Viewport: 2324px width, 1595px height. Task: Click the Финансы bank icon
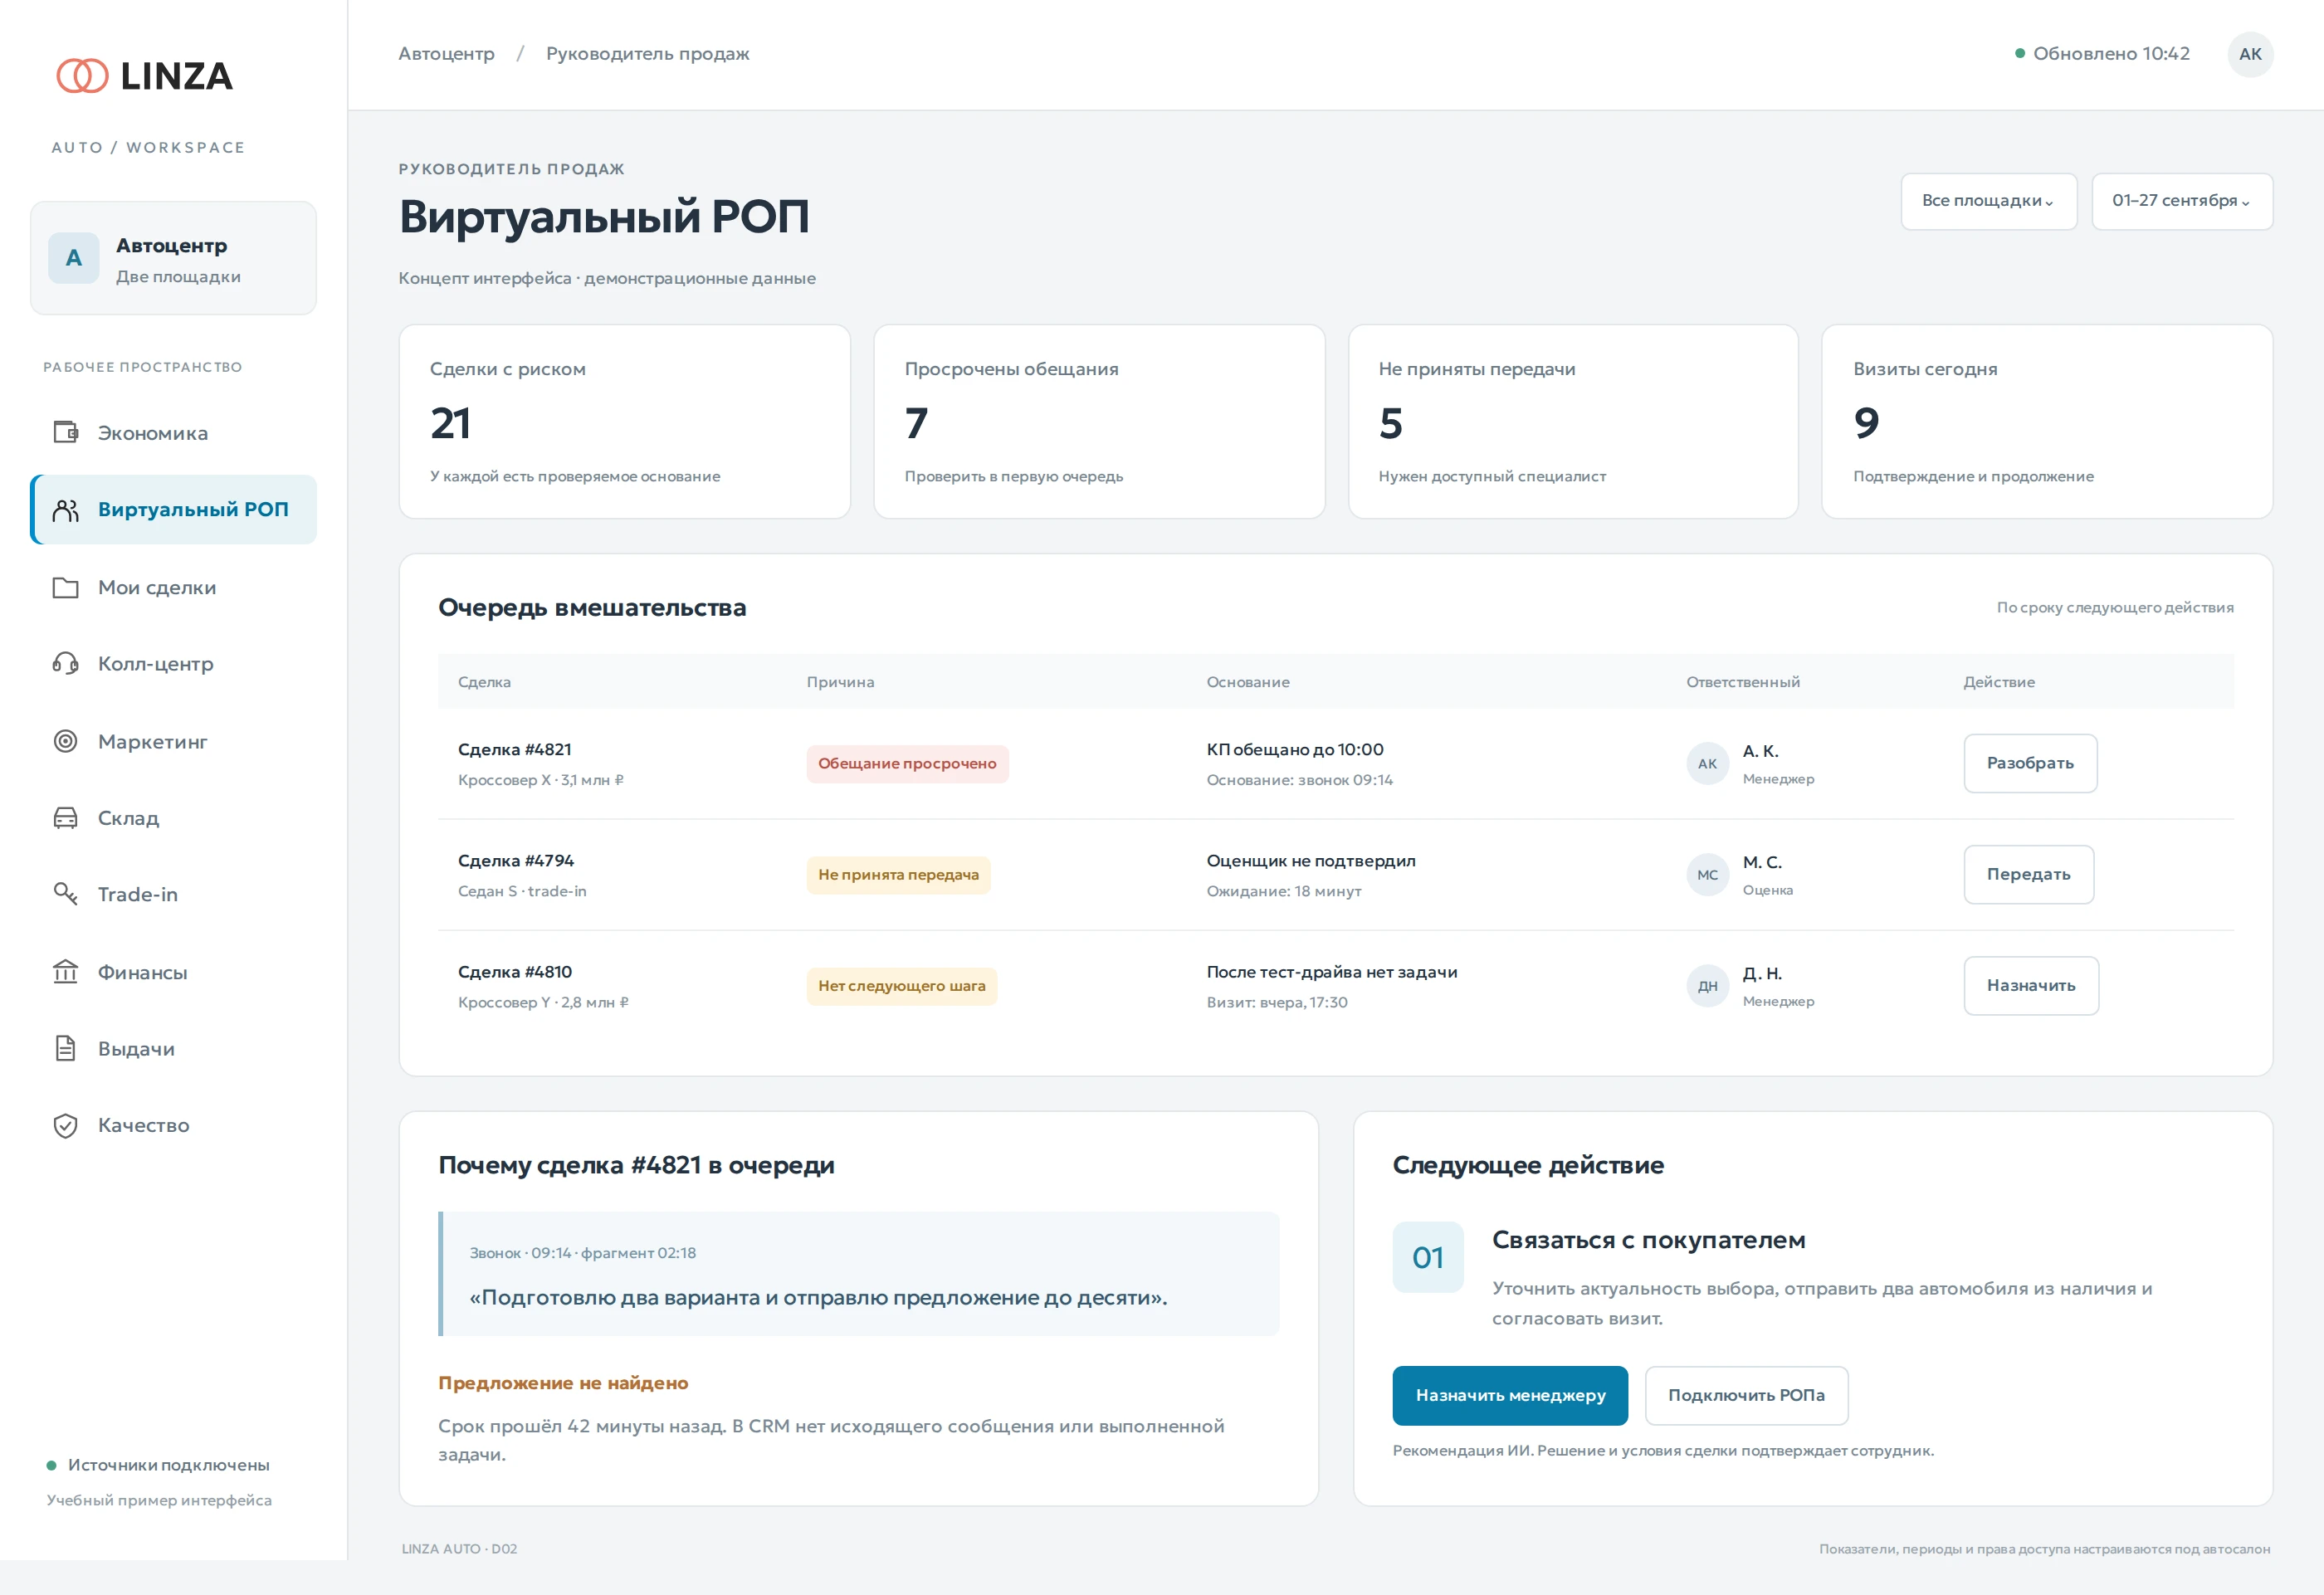[65, 972]
